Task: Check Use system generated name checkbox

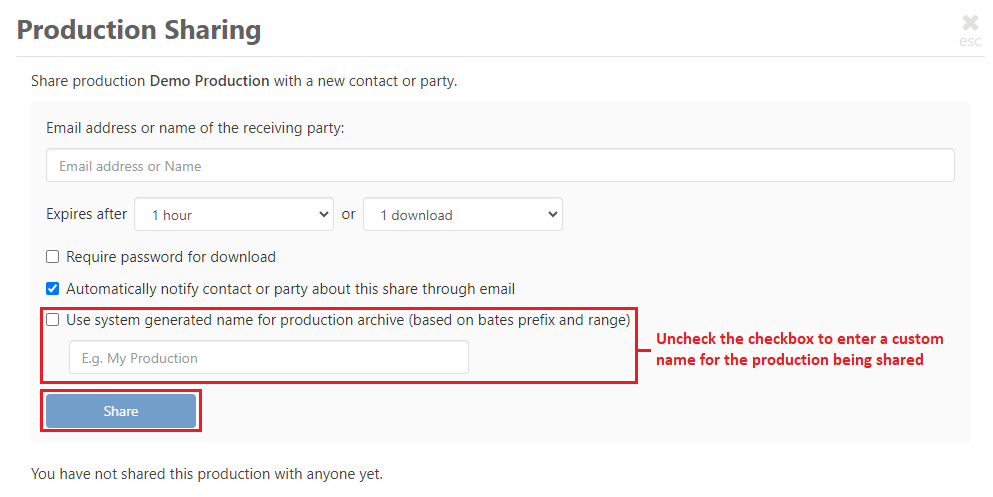Action: pos(53,320)
